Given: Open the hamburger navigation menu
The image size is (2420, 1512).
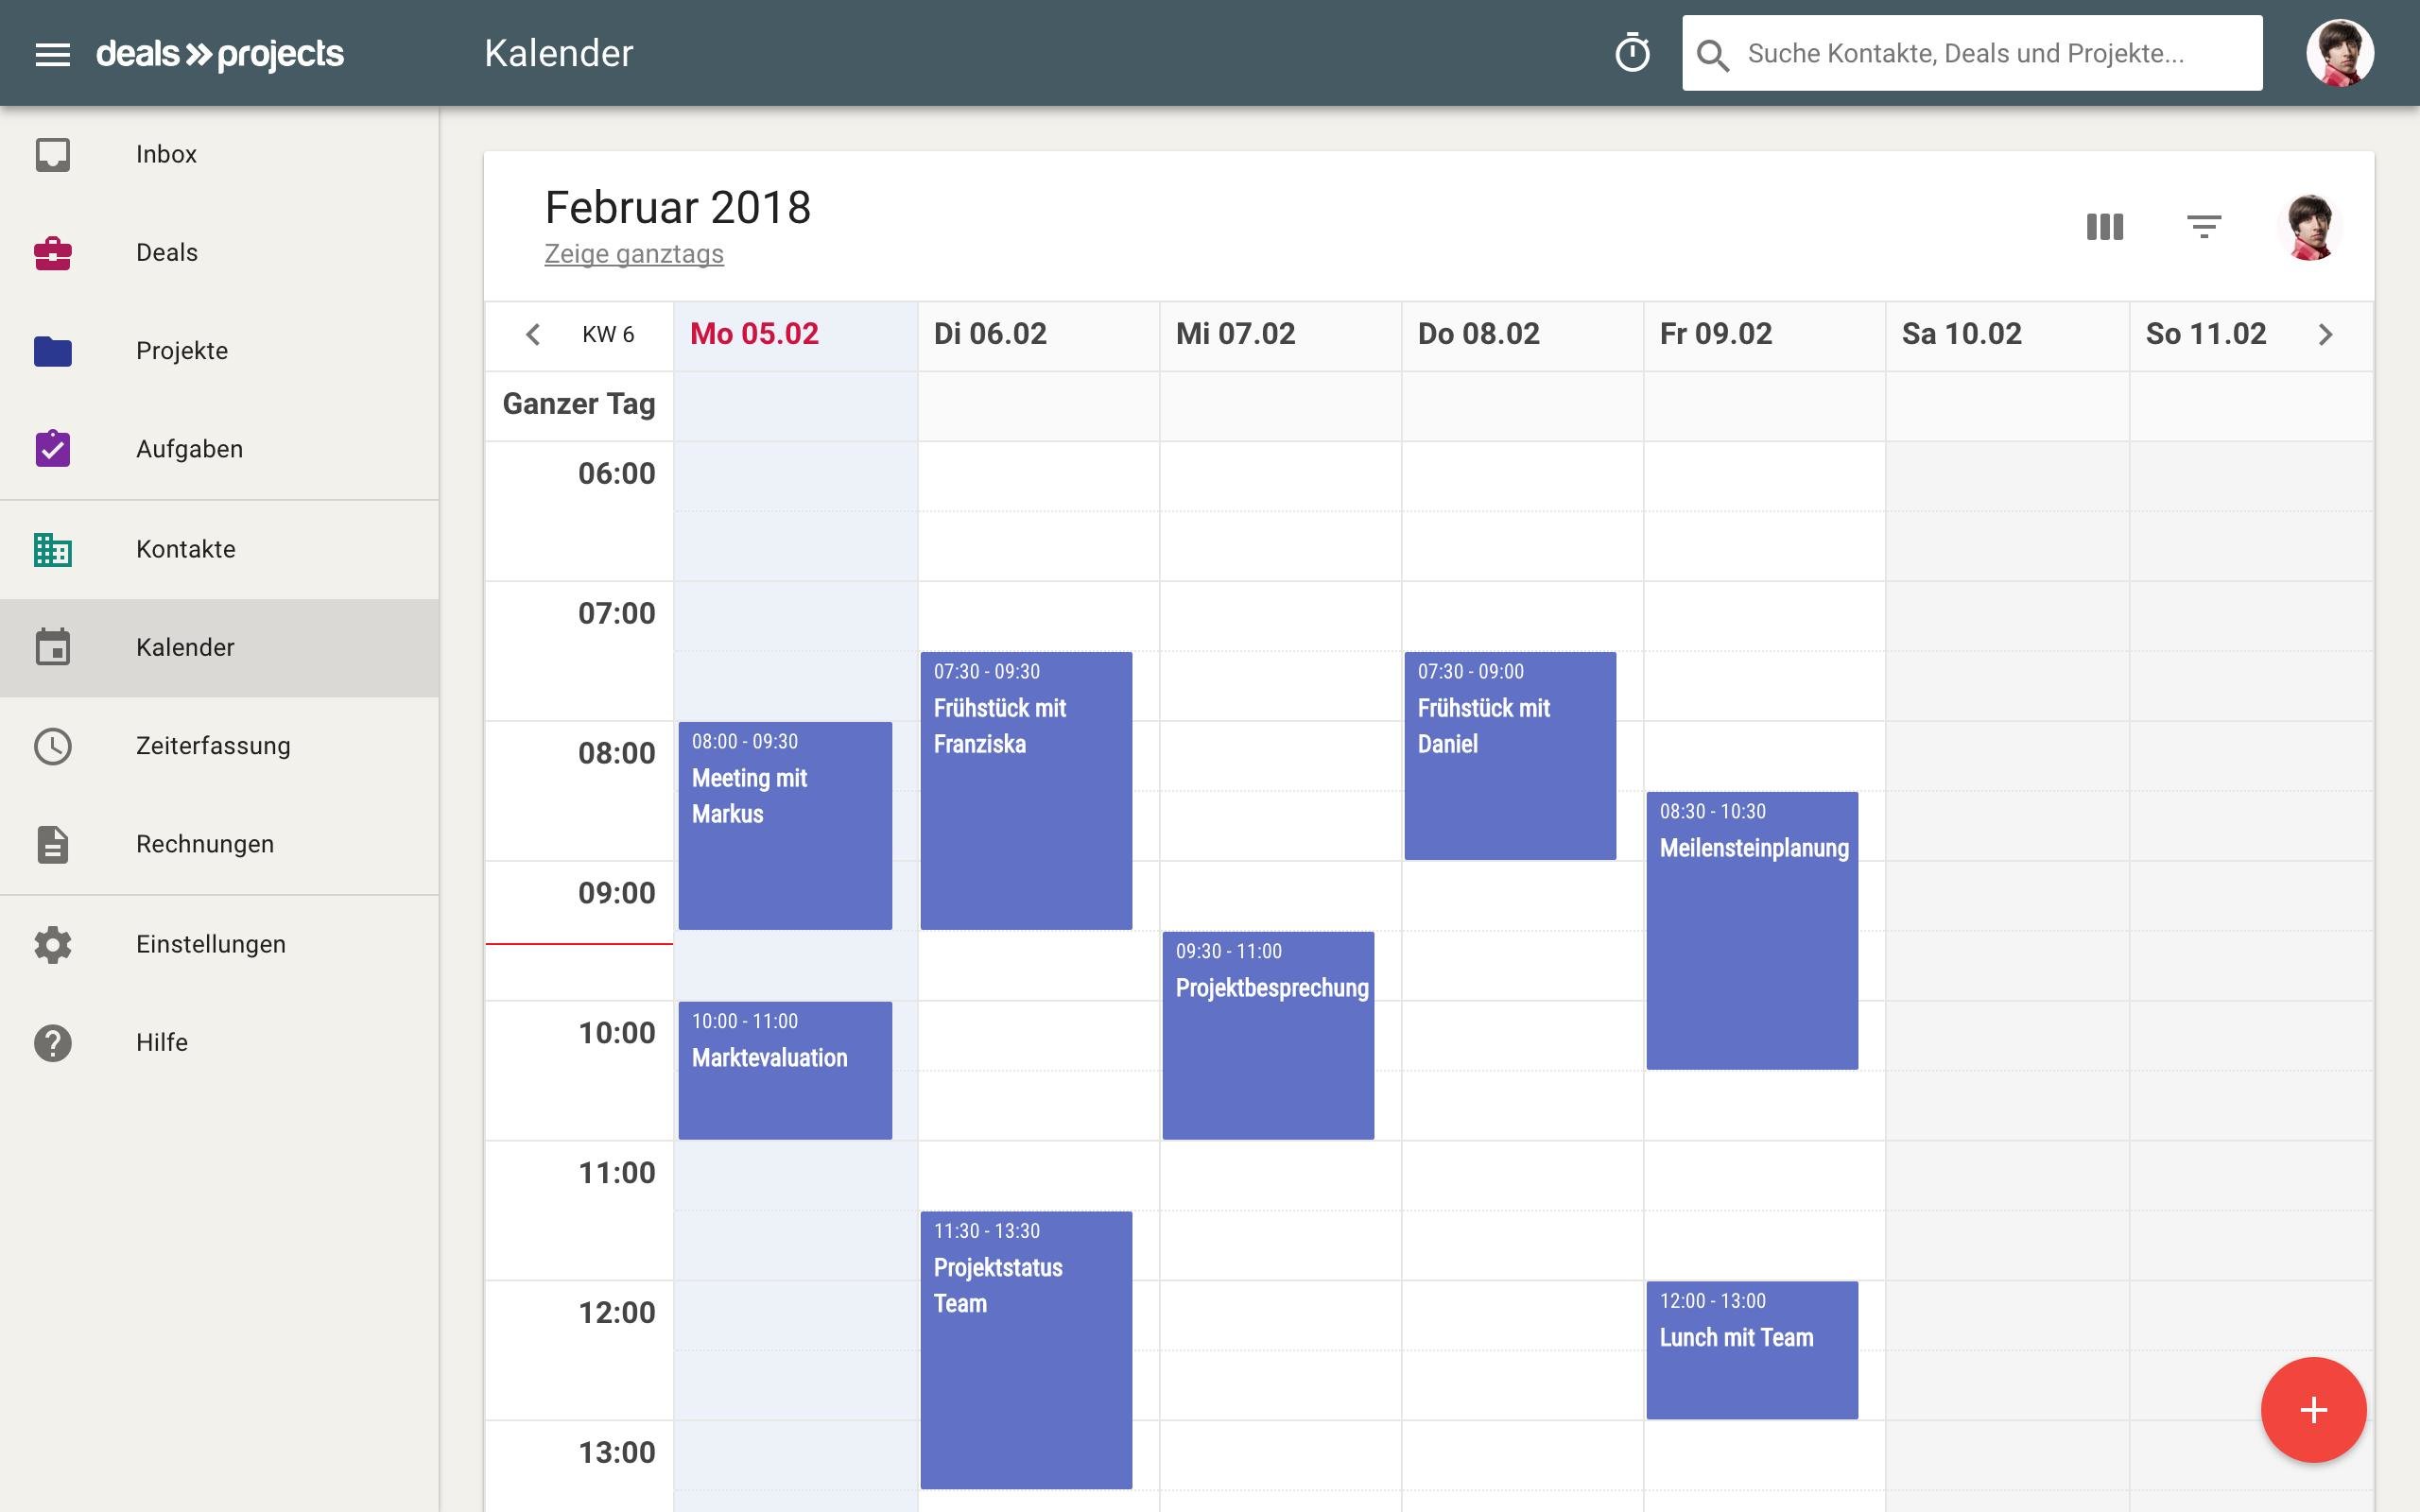Looking at the screenshot, I should click(x=52, y=54).
